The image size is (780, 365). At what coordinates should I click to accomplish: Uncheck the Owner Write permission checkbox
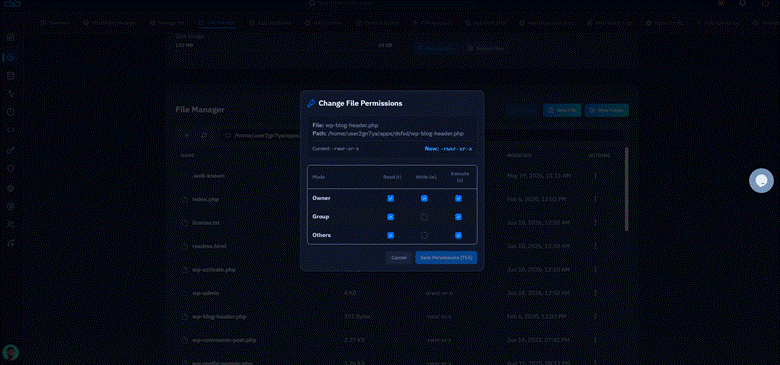(424, 198)
